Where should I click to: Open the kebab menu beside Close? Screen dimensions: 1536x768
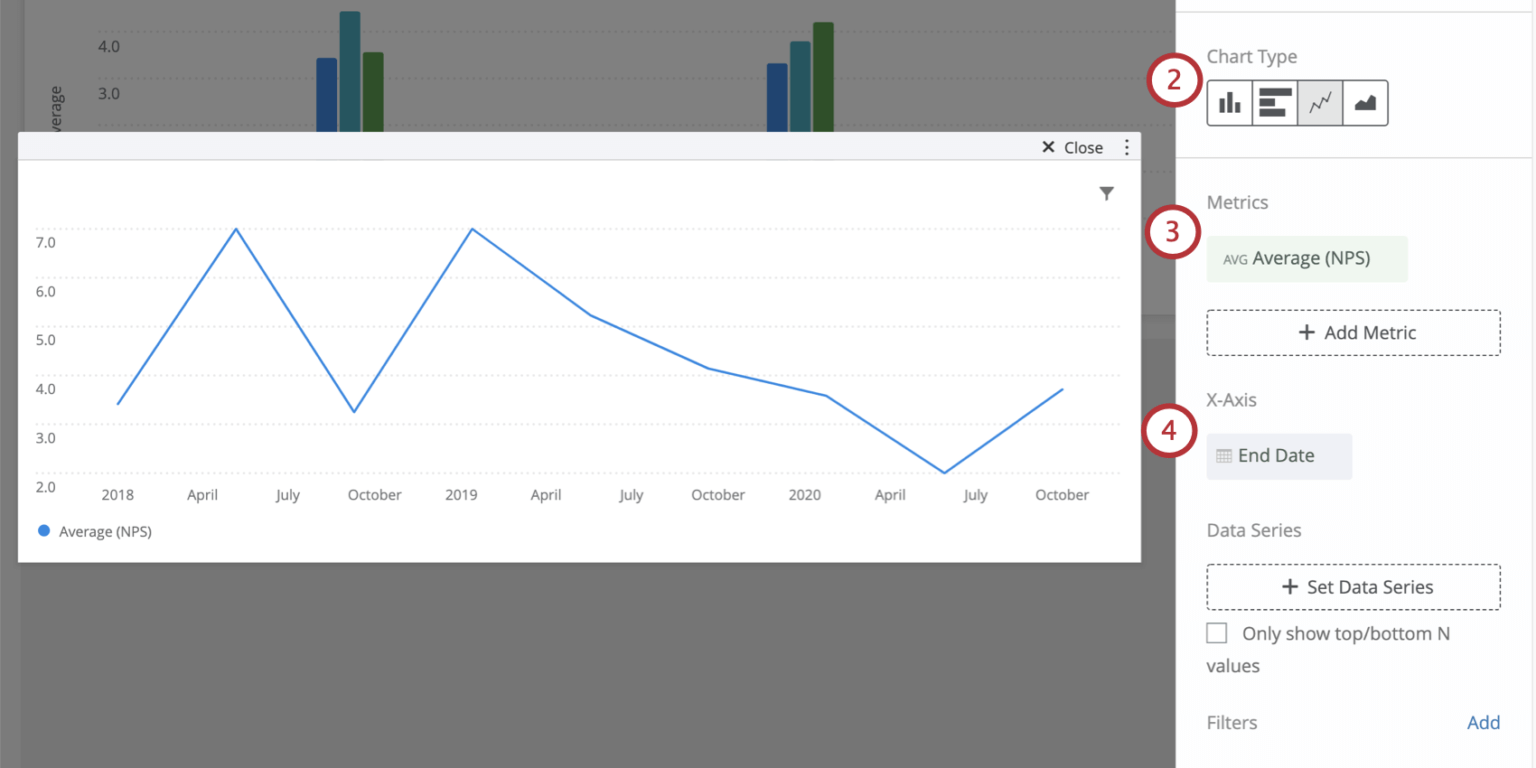1127,146
